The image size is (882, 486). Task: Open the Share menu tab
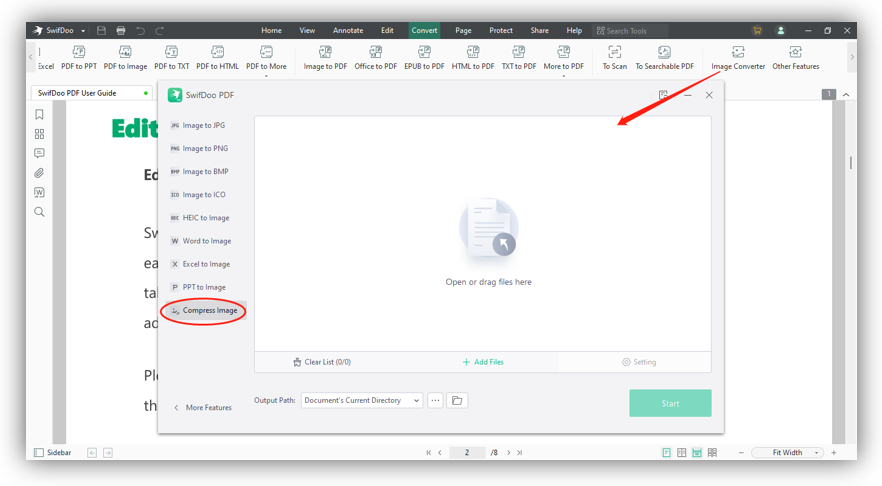[539, 30]
